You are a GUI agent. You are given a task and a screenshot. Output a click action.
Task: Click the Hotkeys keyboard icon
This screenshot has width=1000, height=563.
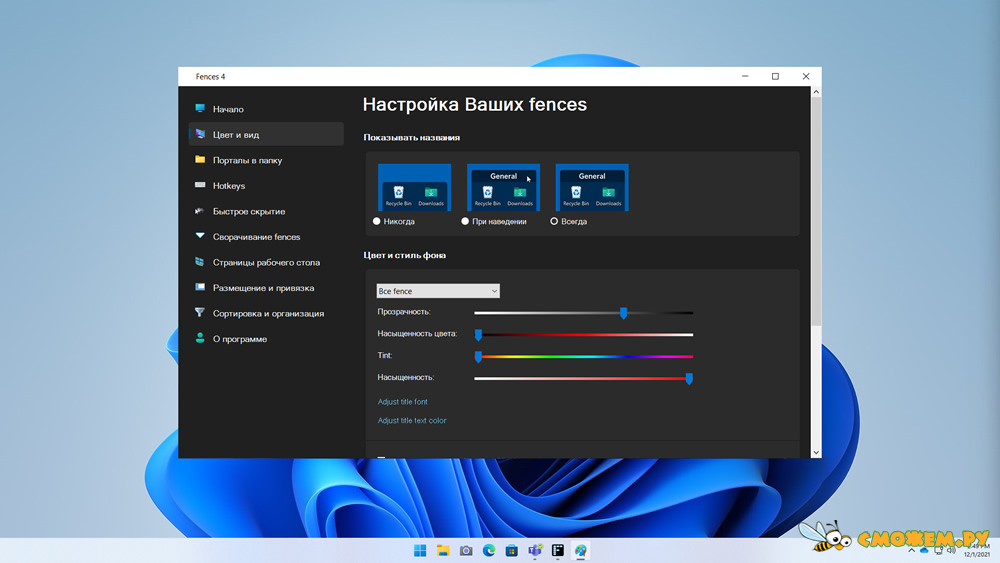(x=200, y=185)
